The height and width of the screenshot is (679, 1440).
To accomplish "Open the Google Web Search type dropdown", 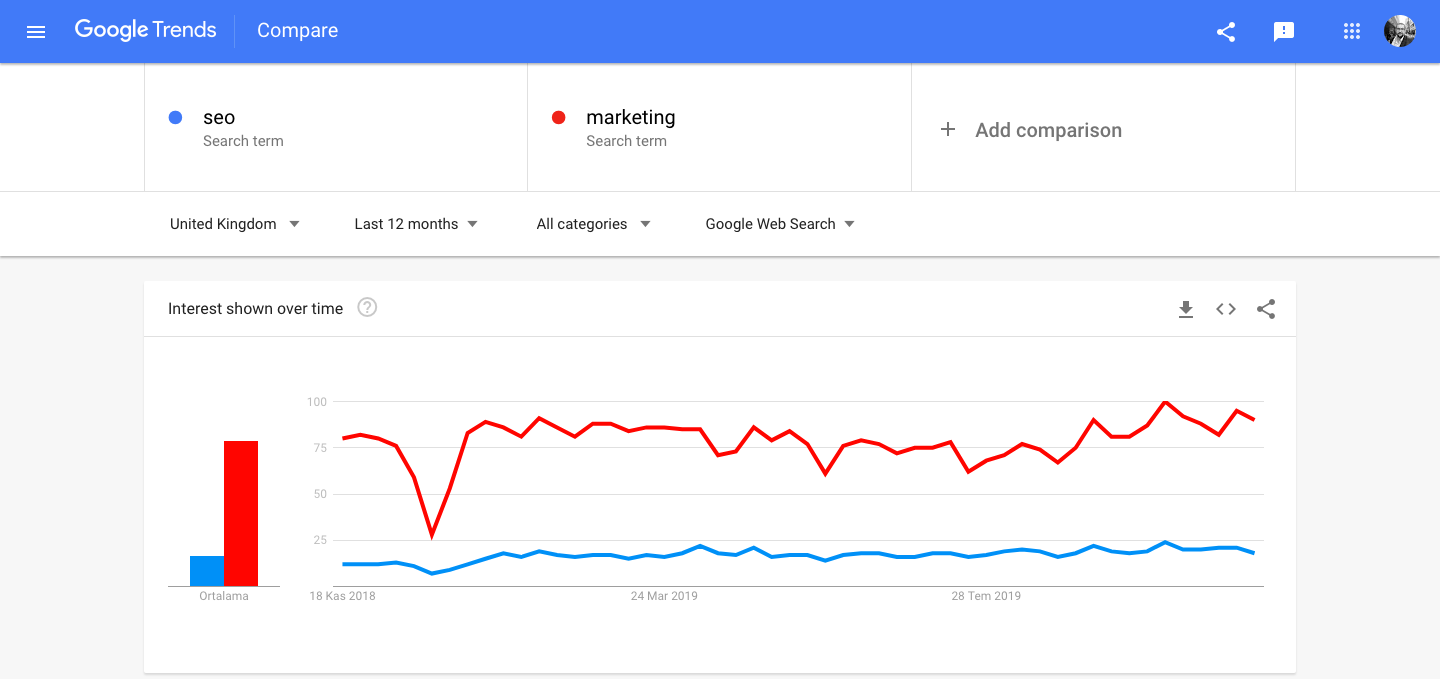I will tap(780, 224).
